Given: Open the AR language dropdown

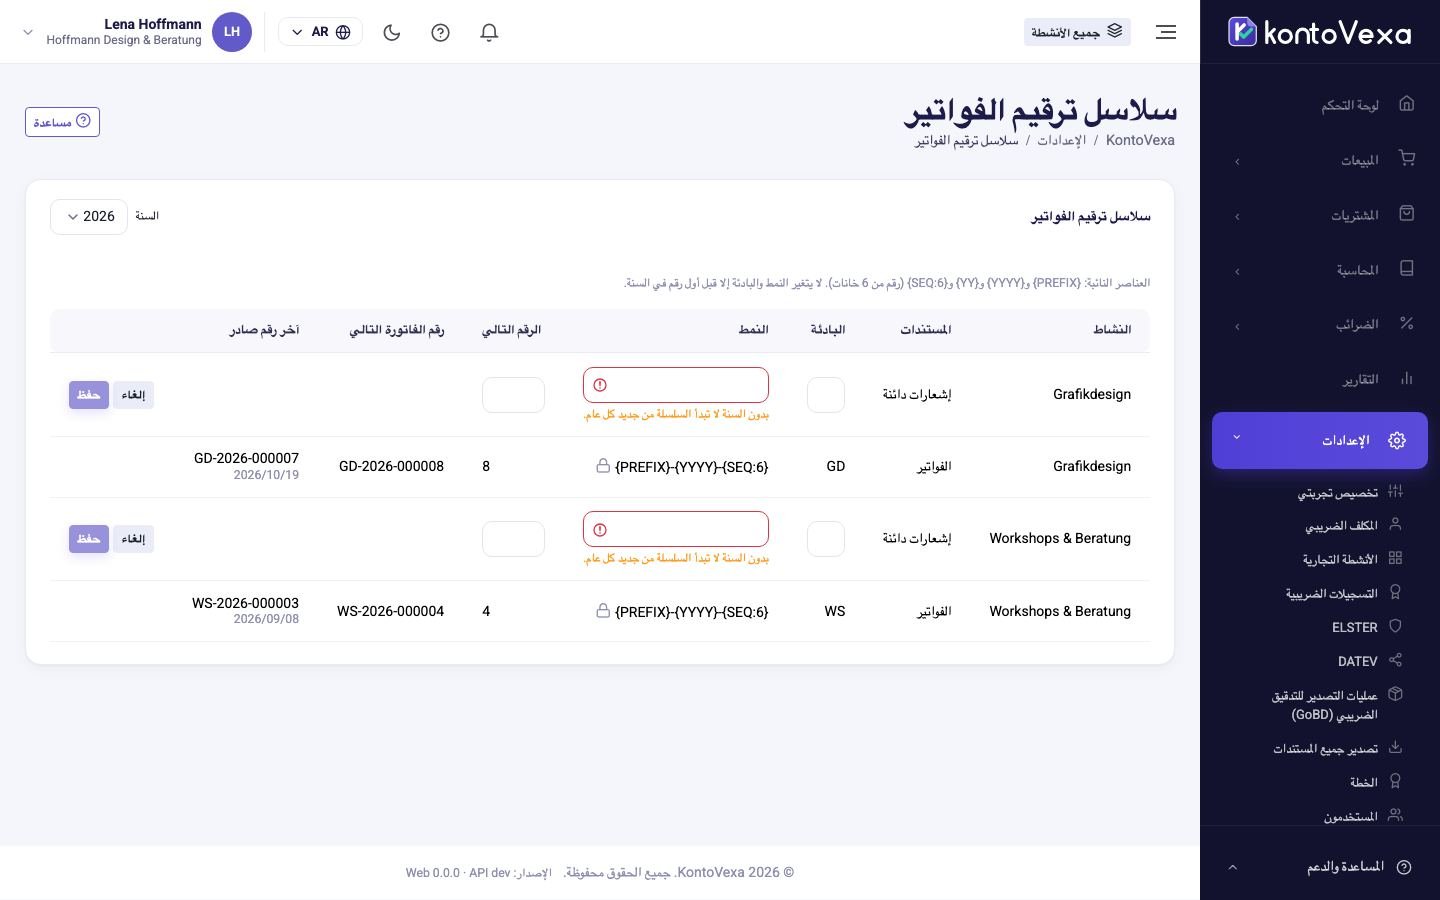Looking at the screenshot, I should coord(320,32).
